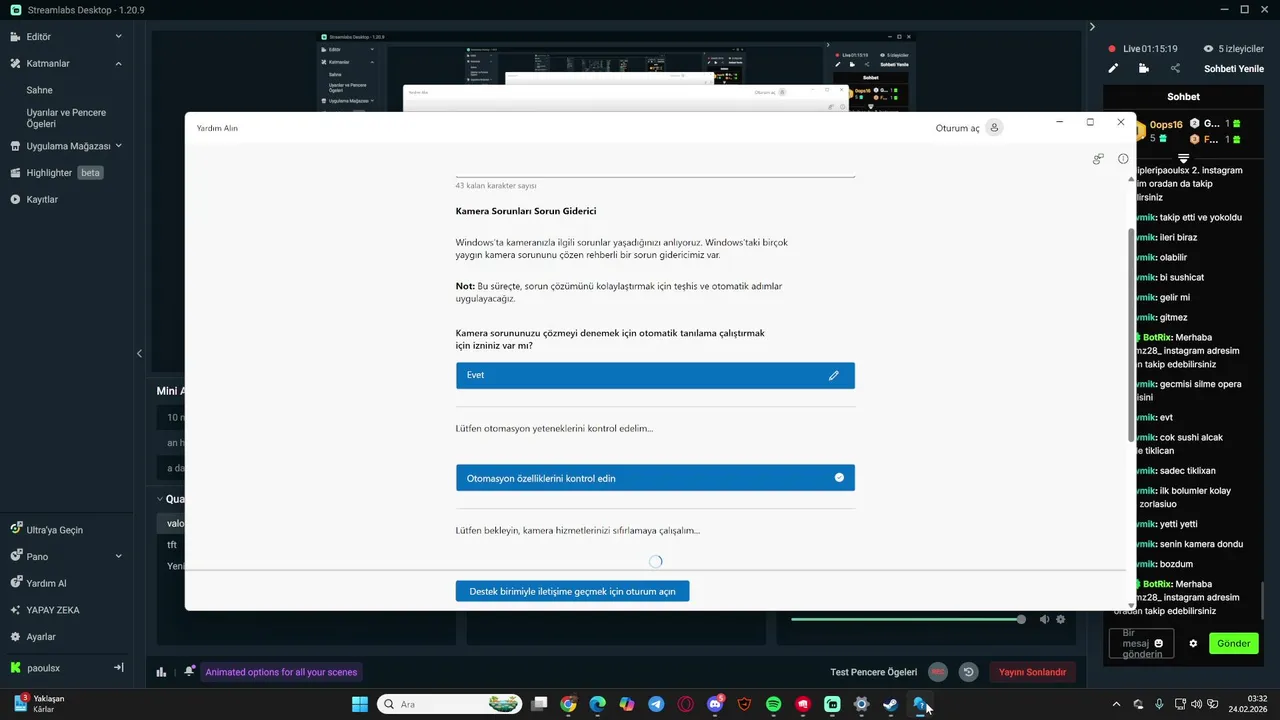Image resolution: width=1280 pixels, height=720 pixels.
Task: Click the 5 izleyiciler eye icon
Action: (1208, 48)
